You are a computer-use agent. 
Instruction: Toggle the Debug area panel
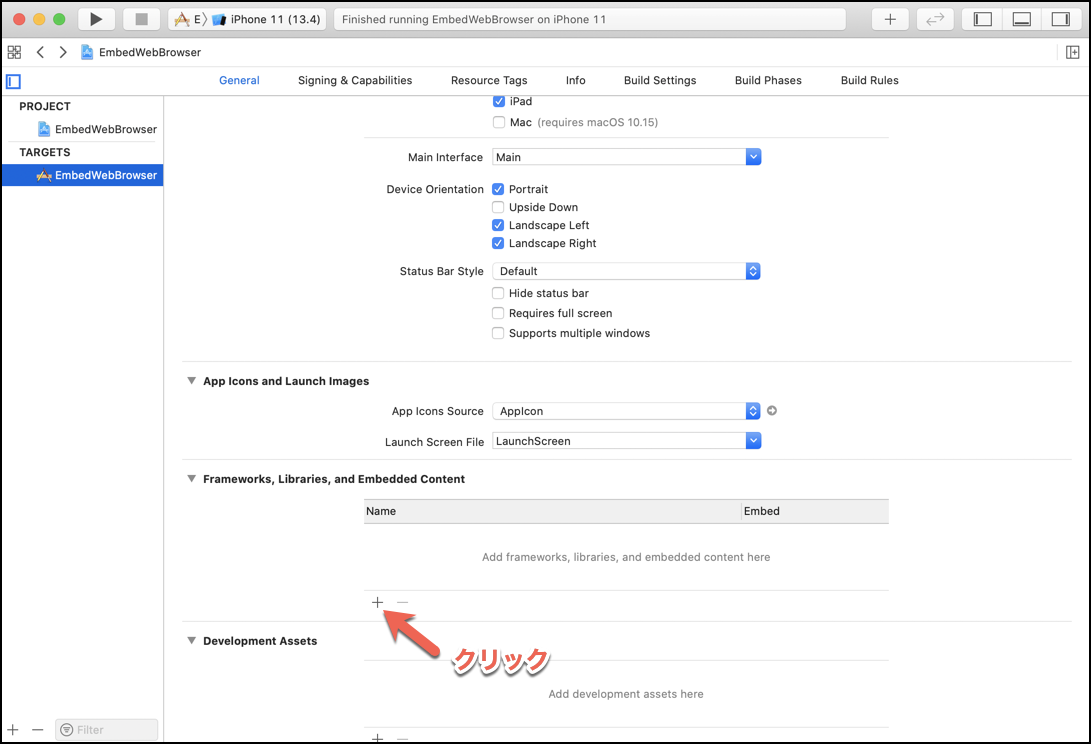coord(1021,19)
